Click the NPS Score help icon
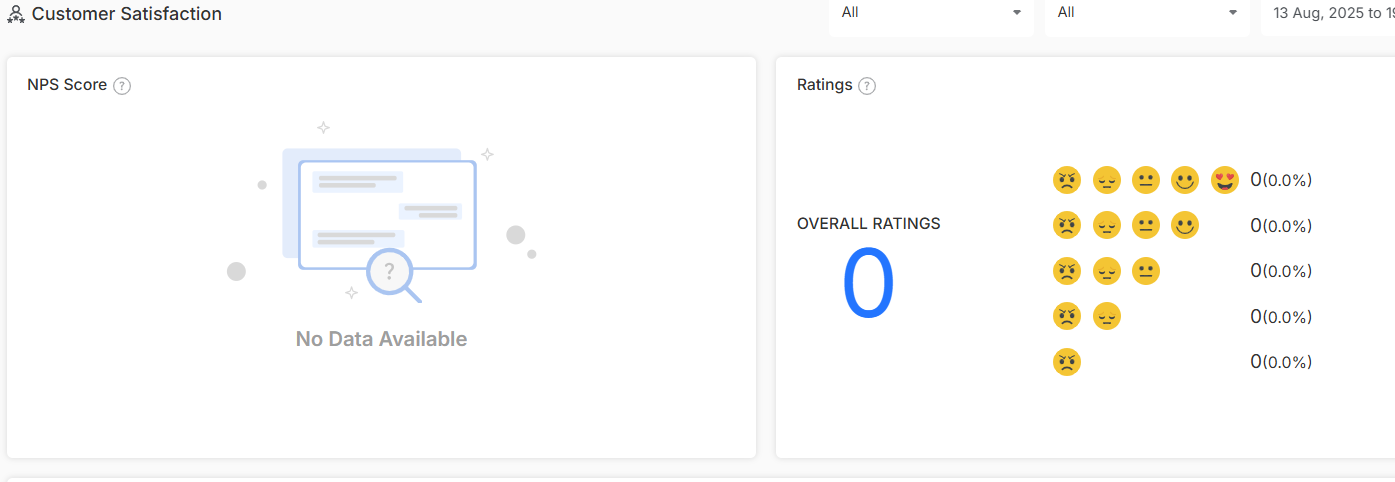1395x482 pixels. (x=122, y=86)
